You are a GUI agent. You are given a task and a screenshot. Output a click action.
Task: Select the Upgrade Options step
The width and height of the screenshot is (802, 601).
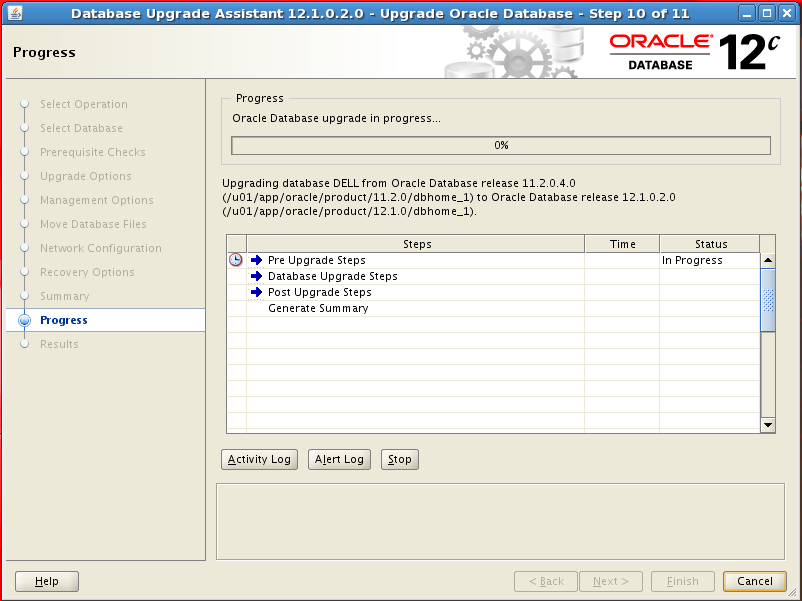(86, 176)
